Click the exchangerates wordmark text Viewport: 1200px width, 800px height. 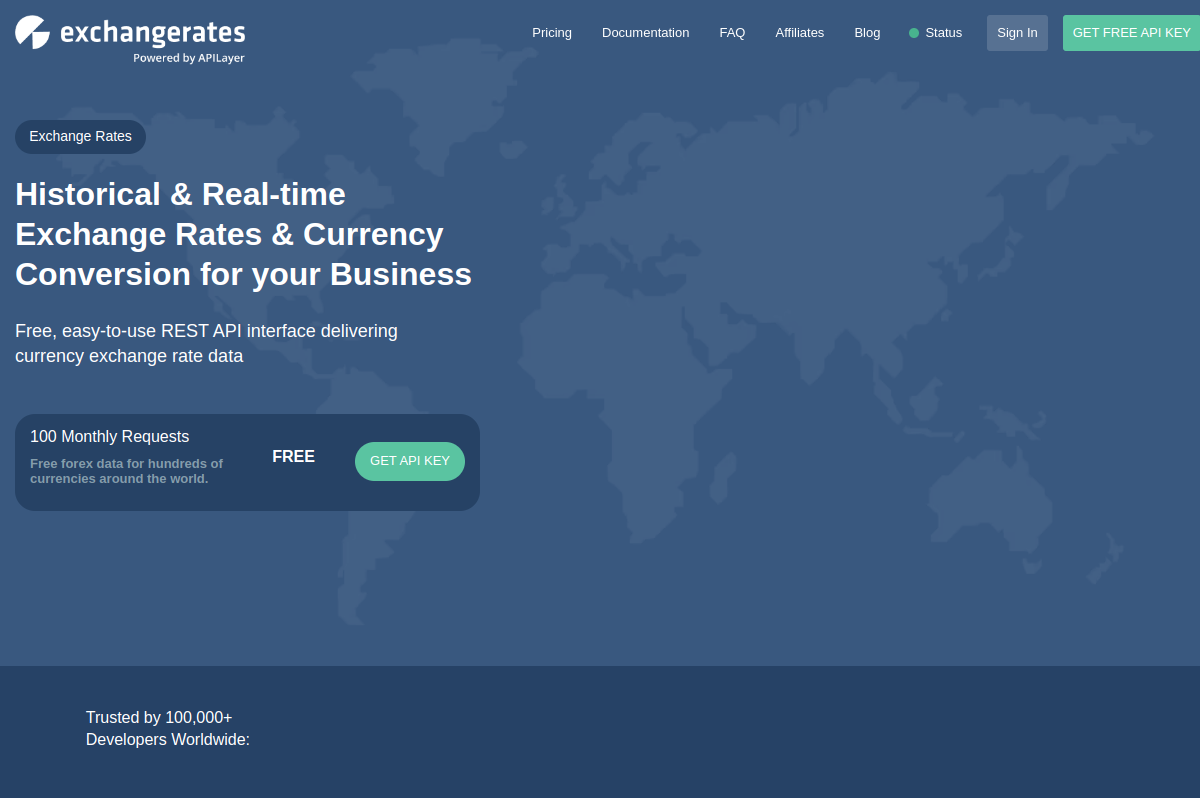coord(152,32)
